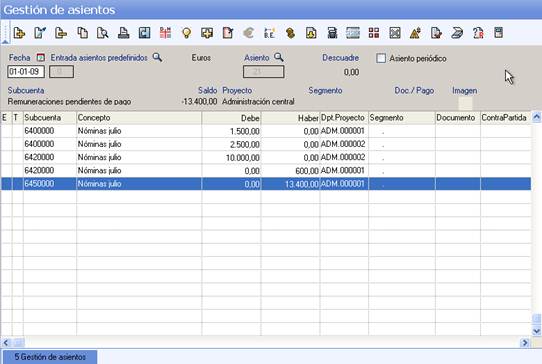This screenshot has height=364, width=542.
Task: Click the Administración central project text
Action: click(258, 102)
